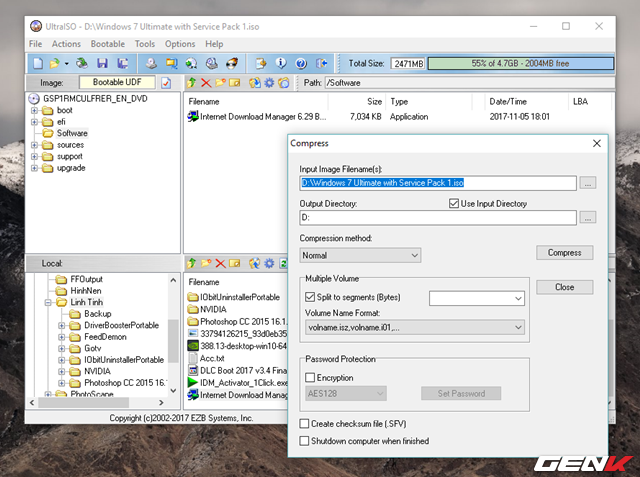Open the dropdown arrow beside Open icon
Screen dimensions: 640x477
[66, 64]
